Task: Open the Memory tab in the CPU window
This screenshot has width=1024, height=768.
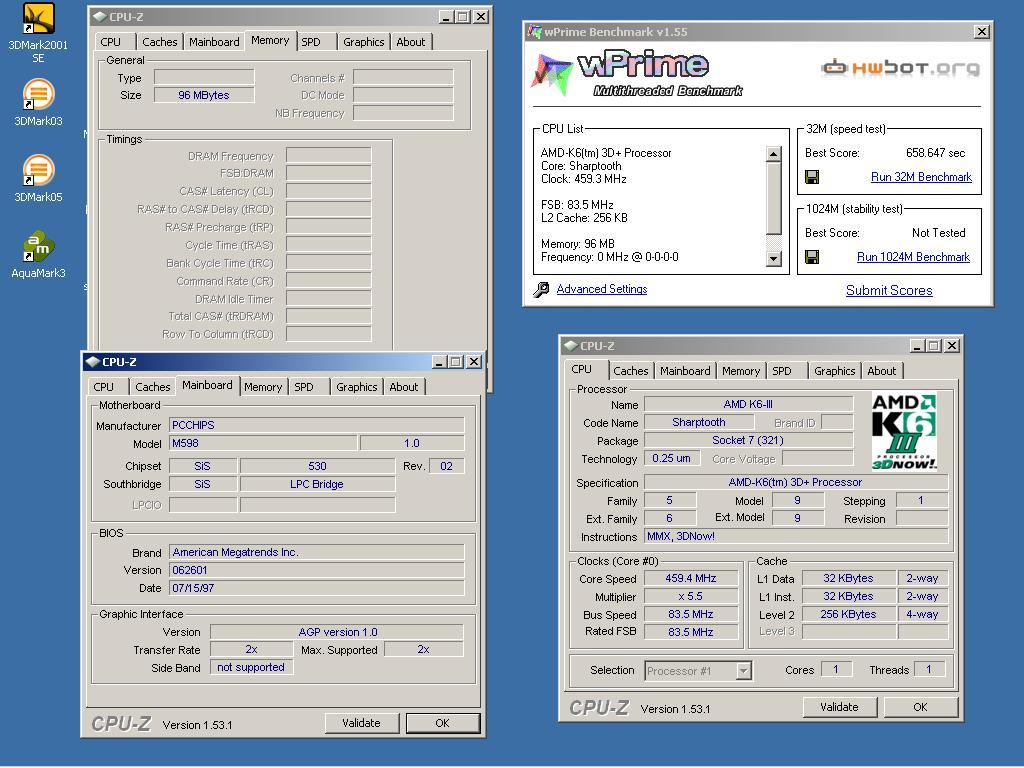Action: tap(741, 371)
